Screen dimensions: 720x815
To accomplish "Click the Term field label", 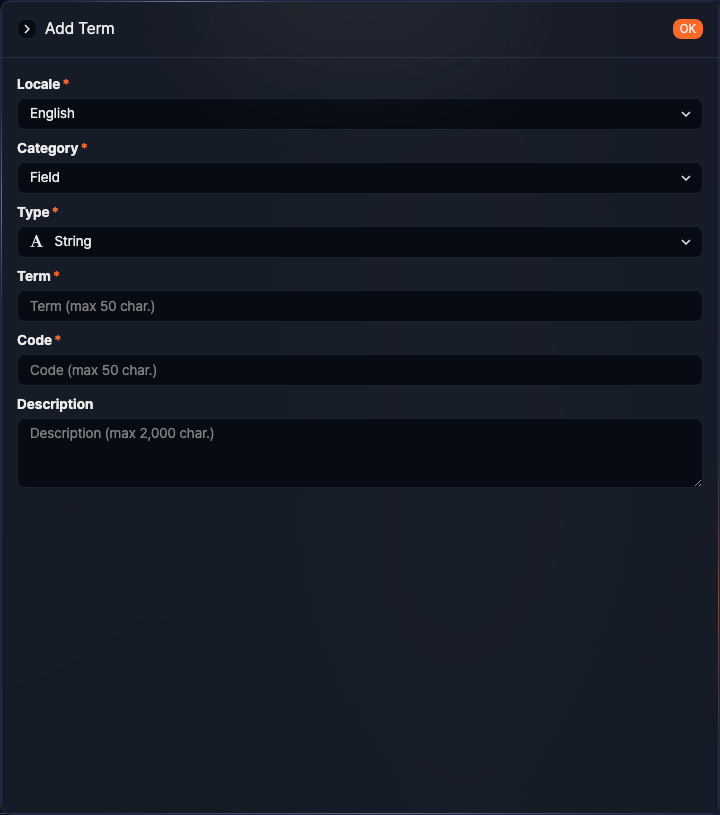I will 34,276.
